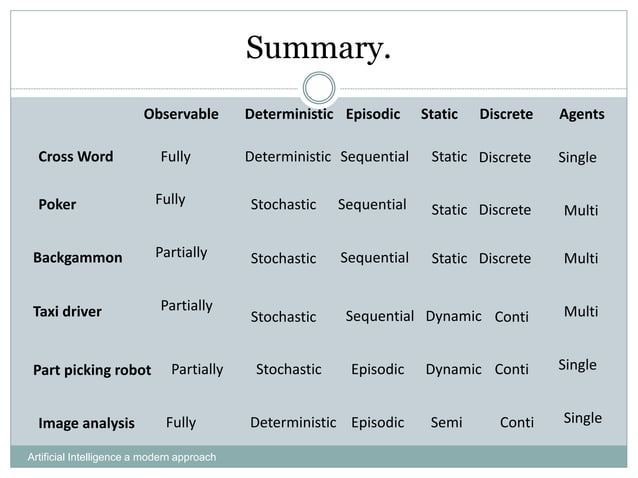Image resolution: width=638 pixels, height=478 pixels.
Task: Select Single in the Cross Word row
Action: pyautogui.click(x=577, y=157)
